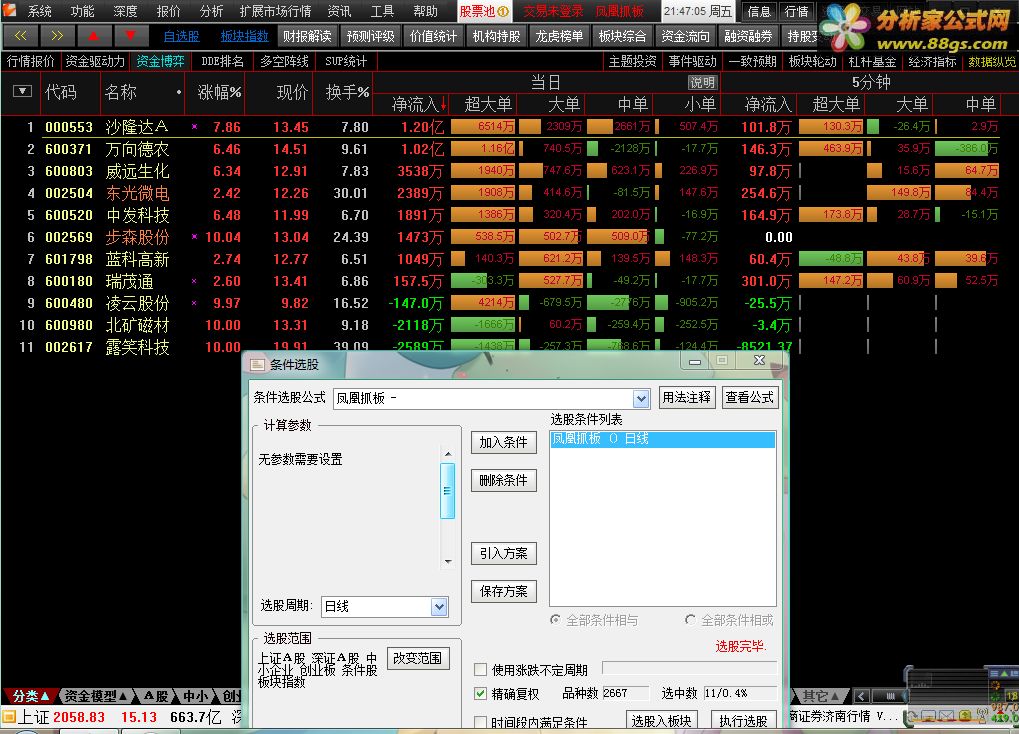Open 选股周期 日线 dropdown

point(439,607)
